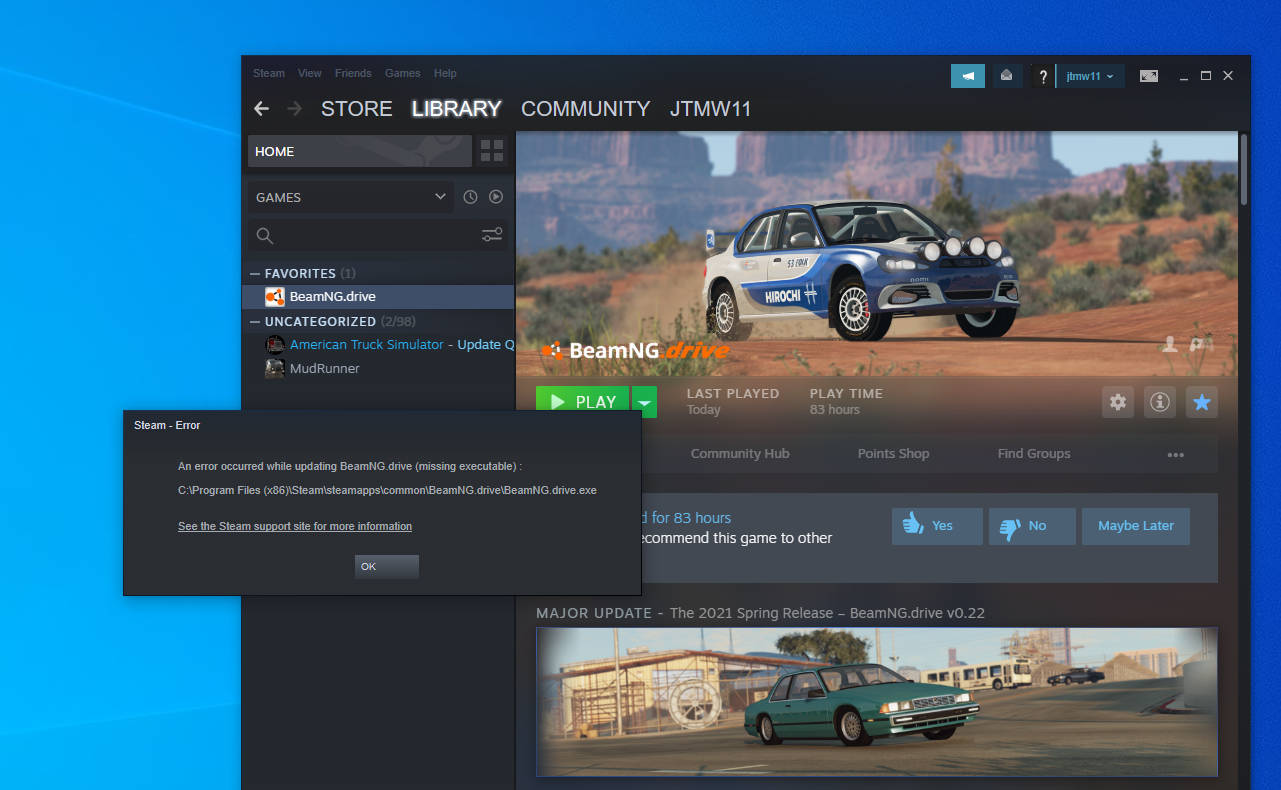Click OK in the Steam error dialog
Viewport: 1281px width, 790px height.
tap(387, 567)
